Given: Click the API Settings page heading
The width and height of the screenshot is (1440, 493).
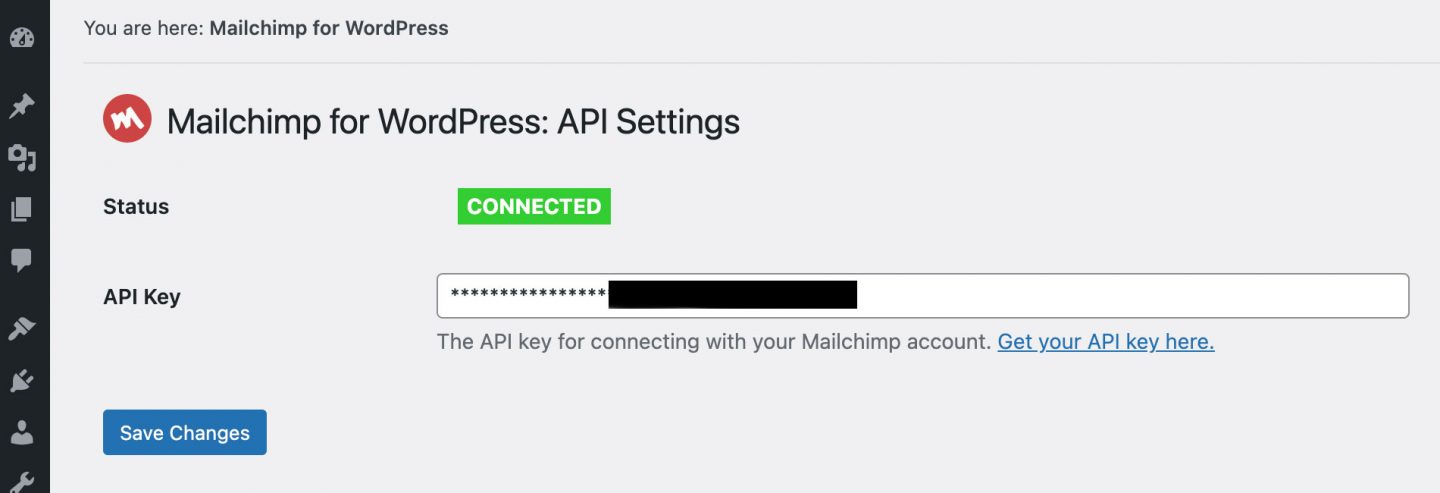Looking at the screenshot, I should (x=453, y=121).
